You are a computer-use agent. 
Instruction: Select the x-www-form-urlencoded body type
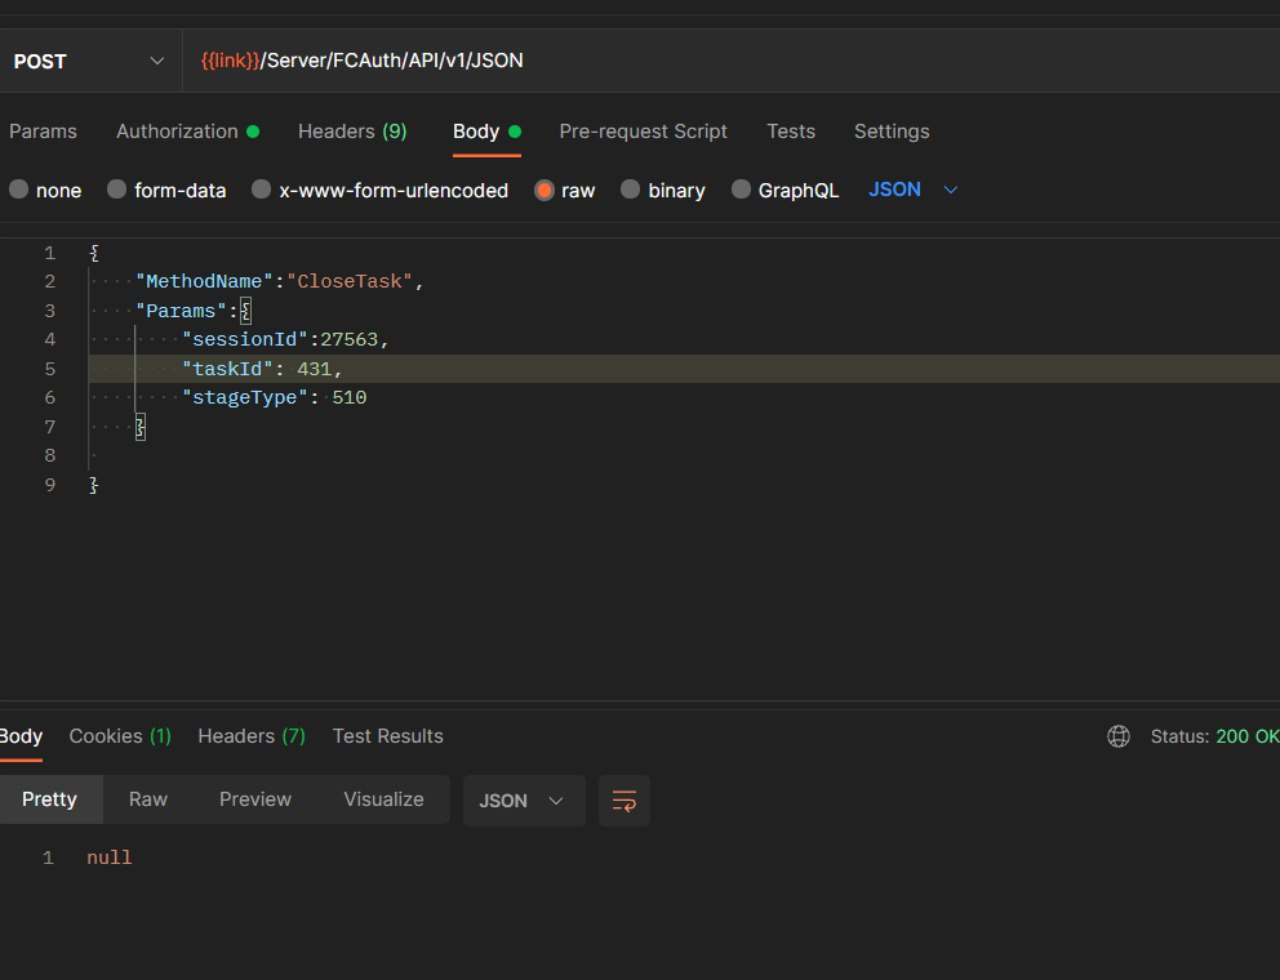click(x=380, y=190)
